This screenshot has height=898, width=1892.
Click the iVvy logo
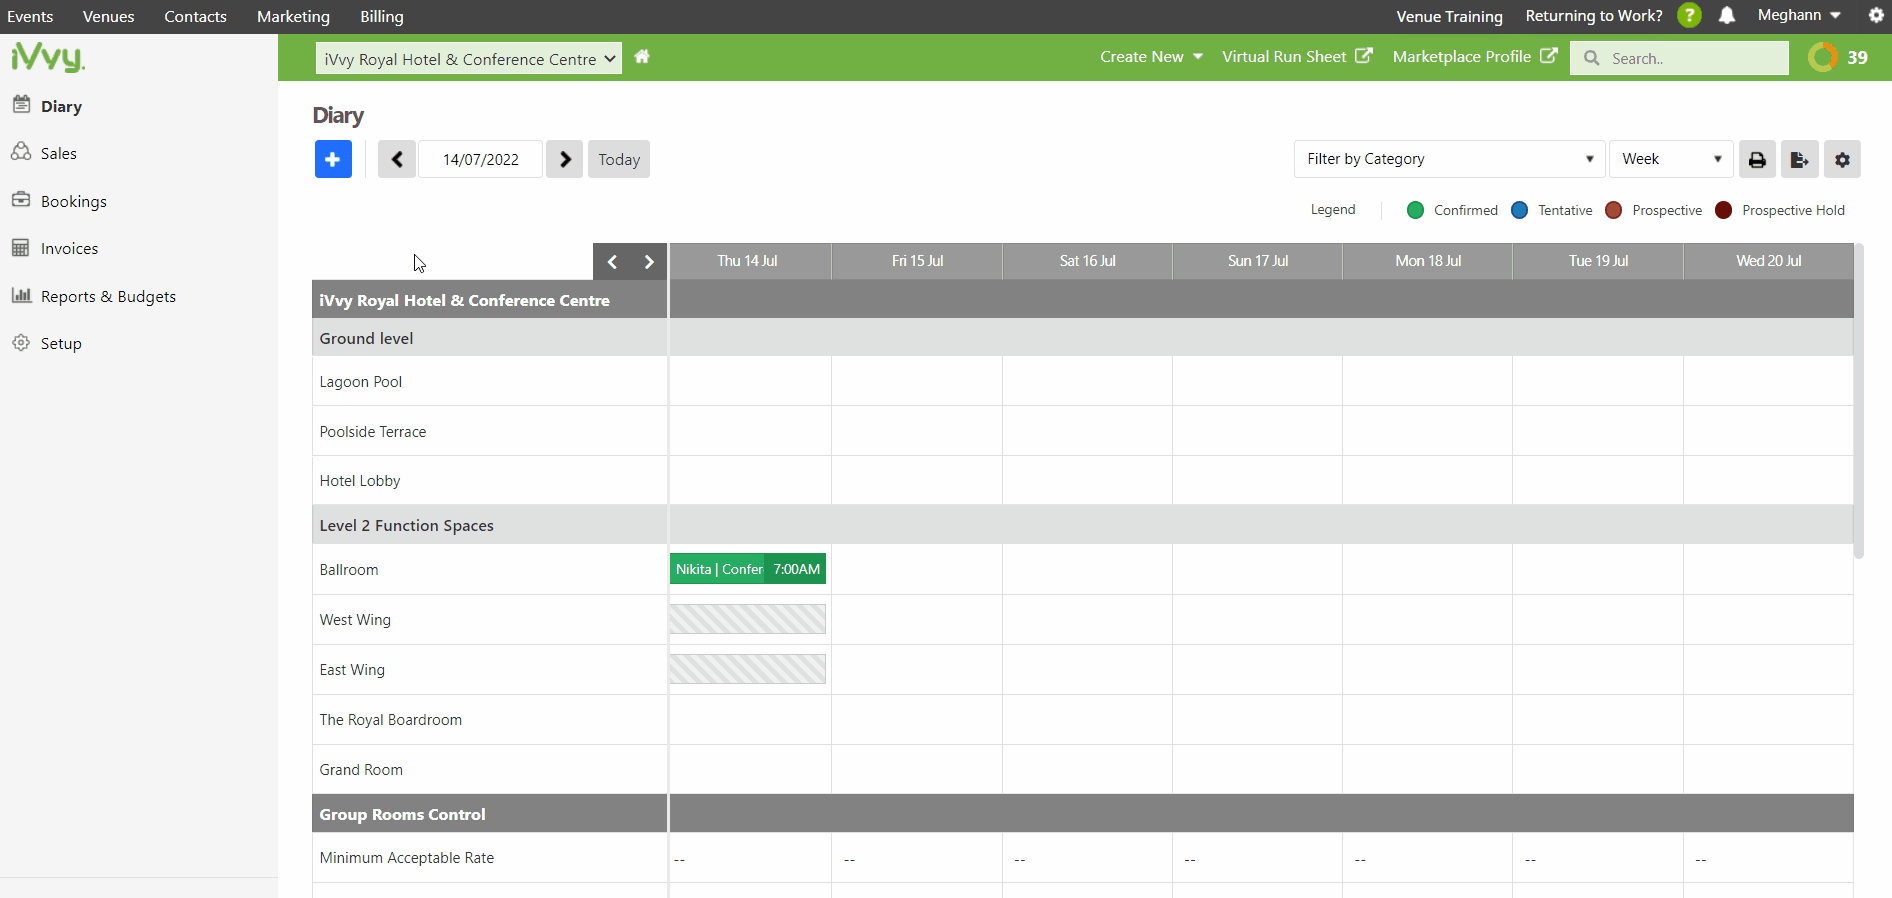(x=48, y=57)
